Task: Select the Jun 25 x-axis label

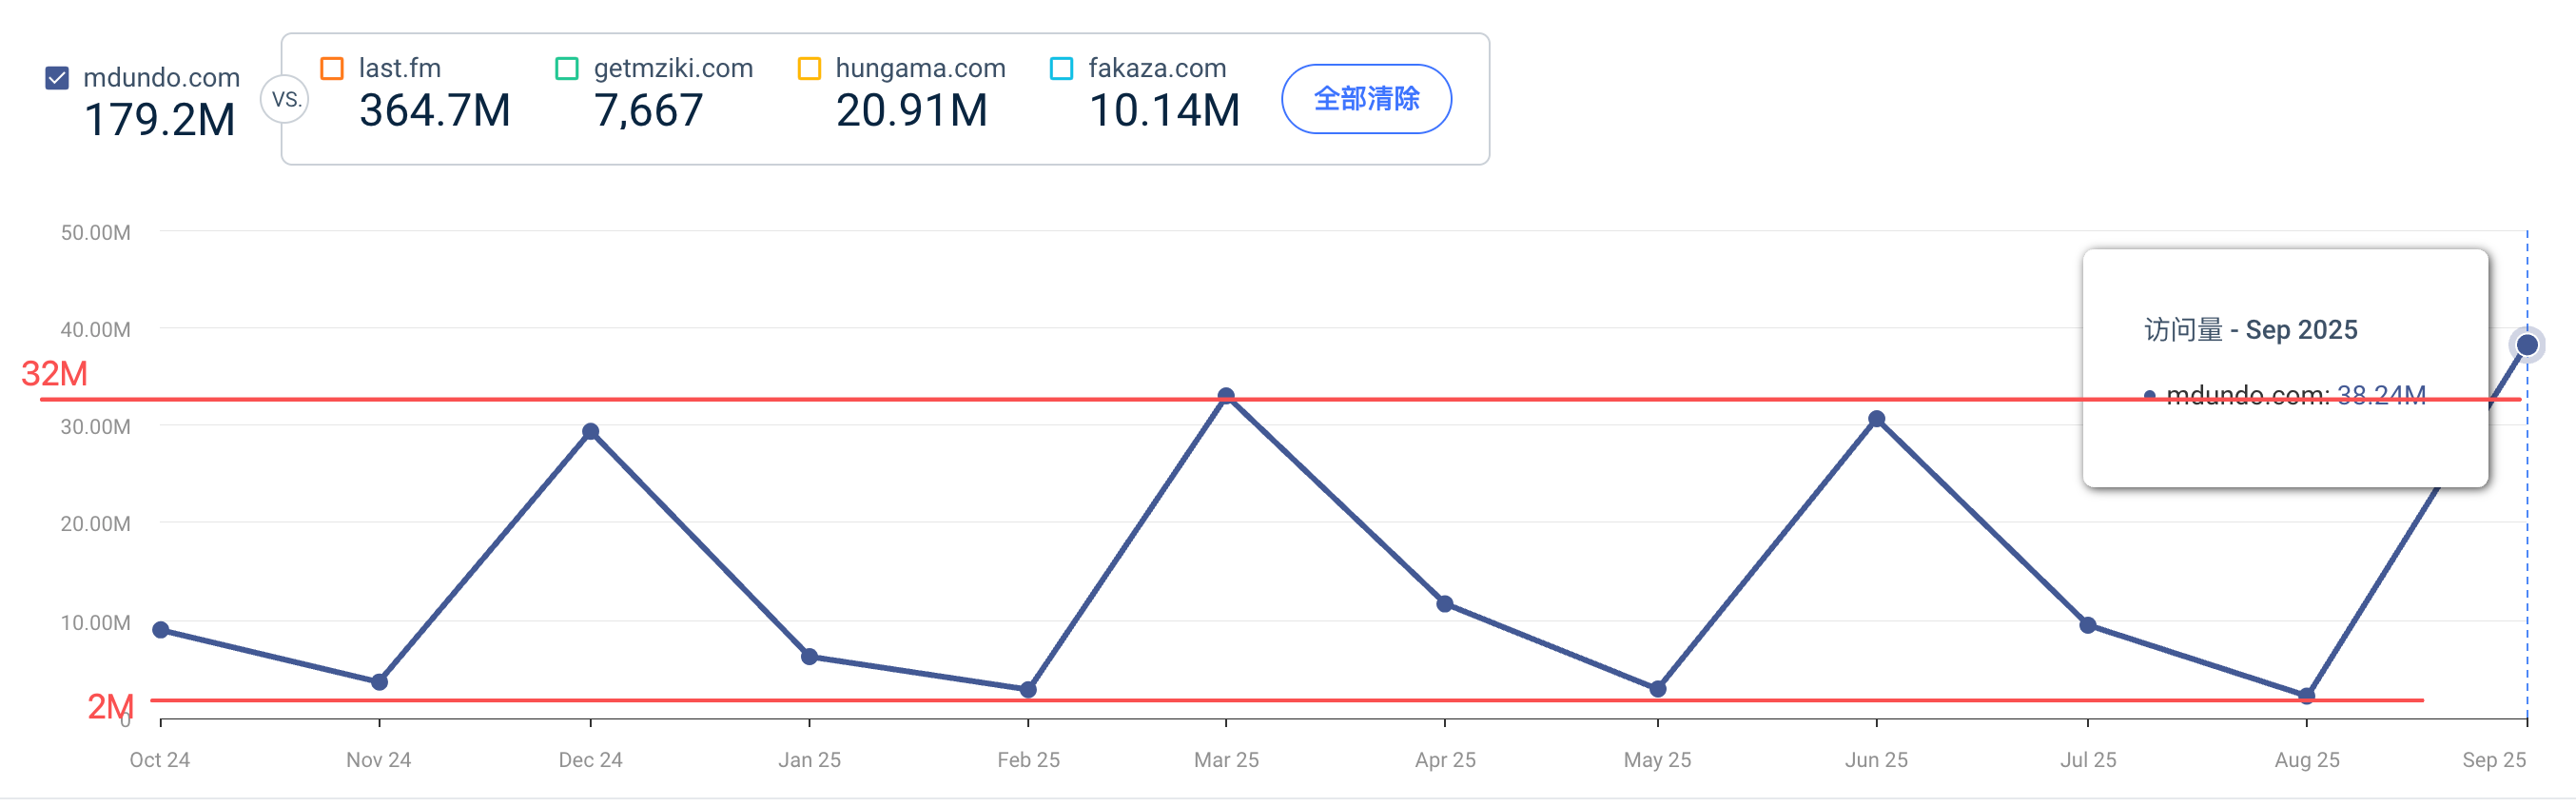Action: coord(1877,760)
